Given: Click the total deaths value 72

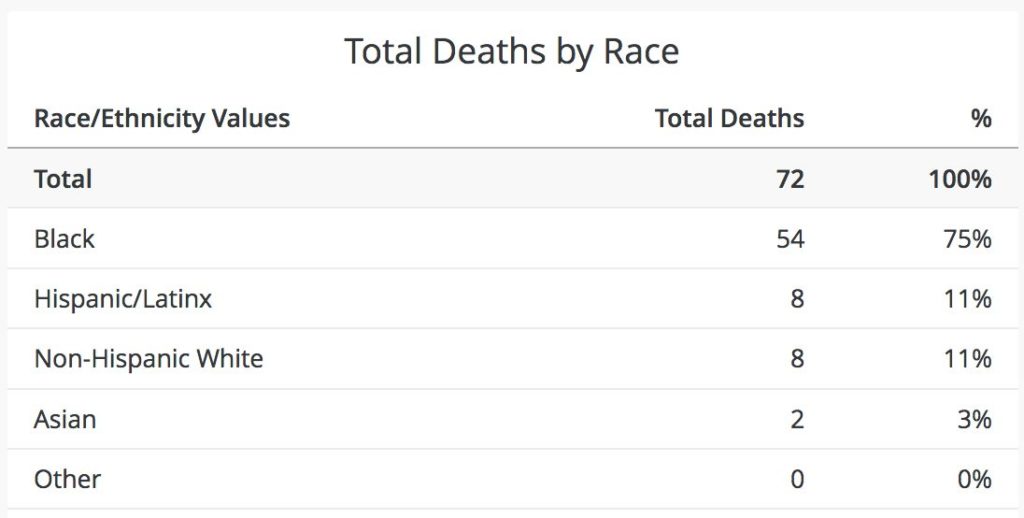Looking at the screenshot, I should click(789, 179).
